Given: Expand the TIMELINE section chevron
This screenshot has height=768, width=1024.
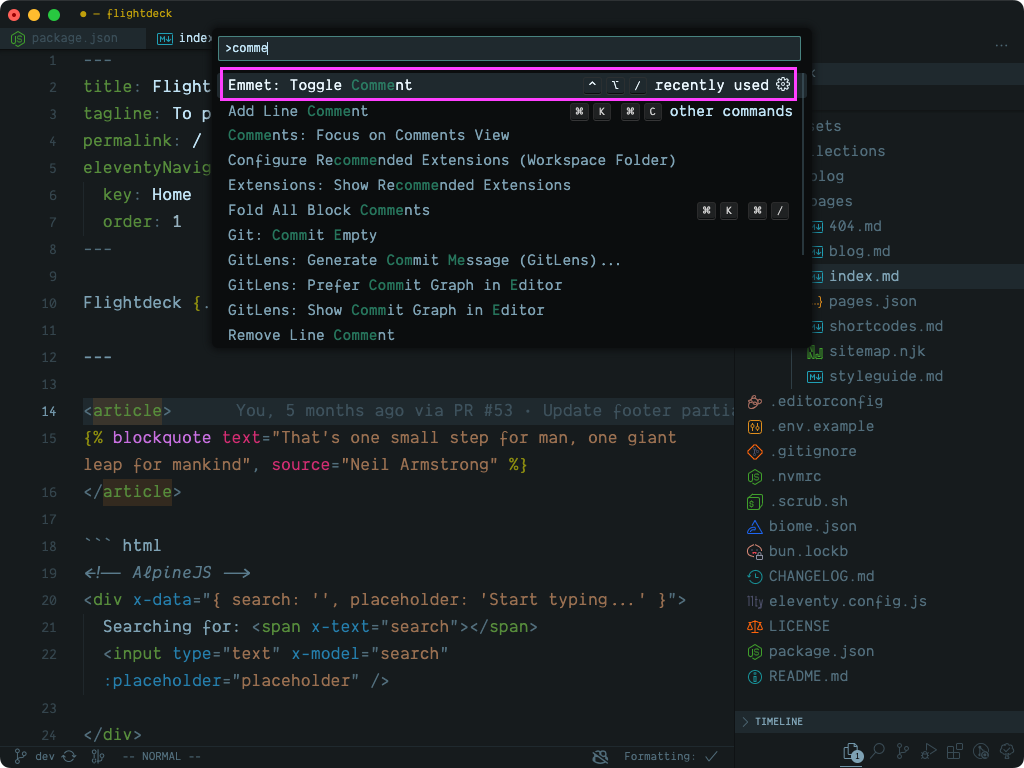Looking at the screenshot, I should click(x=745, y=722).
